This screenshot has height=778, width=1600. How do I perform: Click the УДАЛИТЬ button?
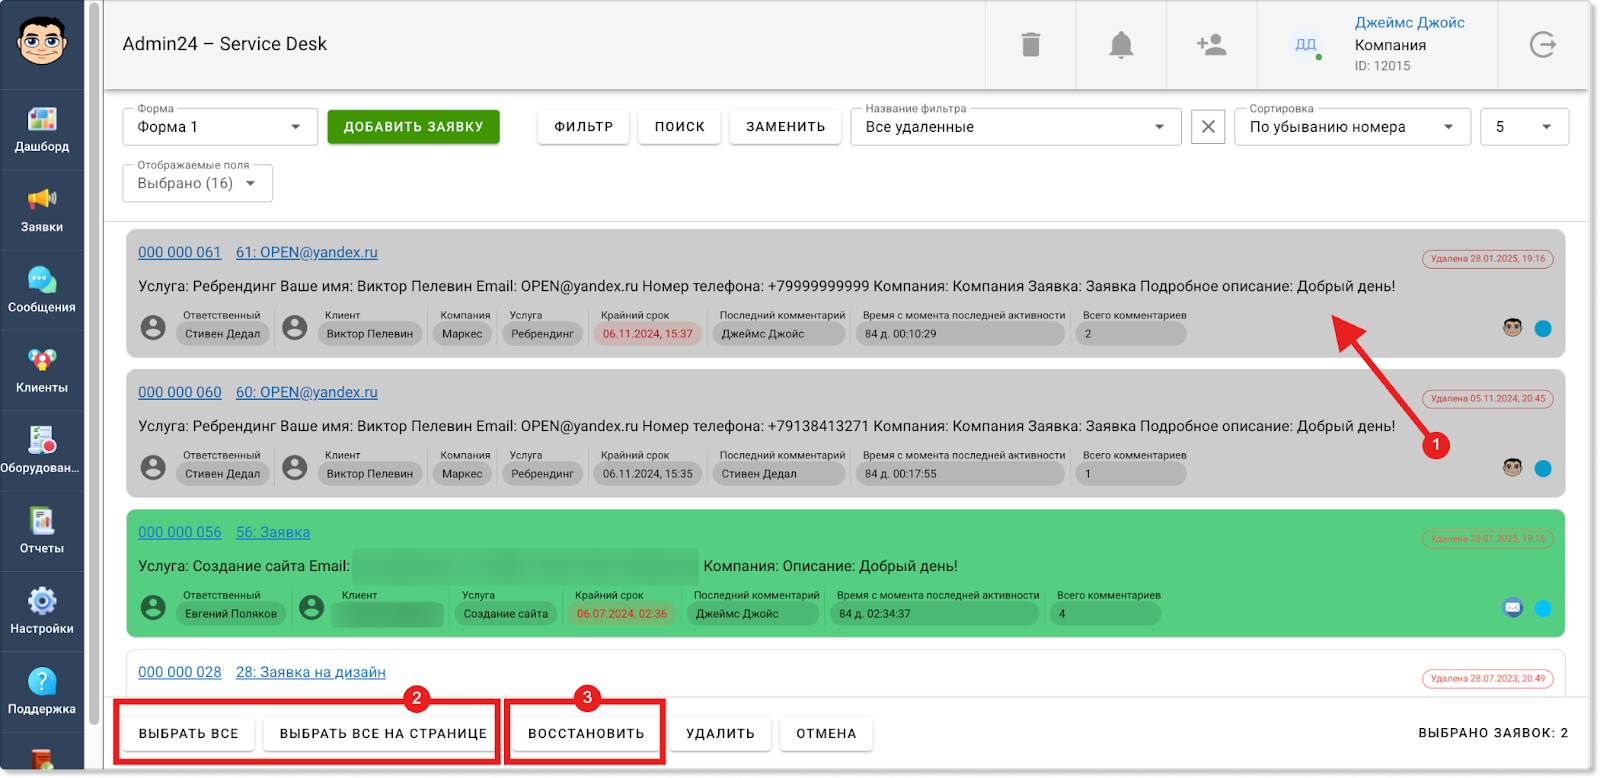point(720,733)
